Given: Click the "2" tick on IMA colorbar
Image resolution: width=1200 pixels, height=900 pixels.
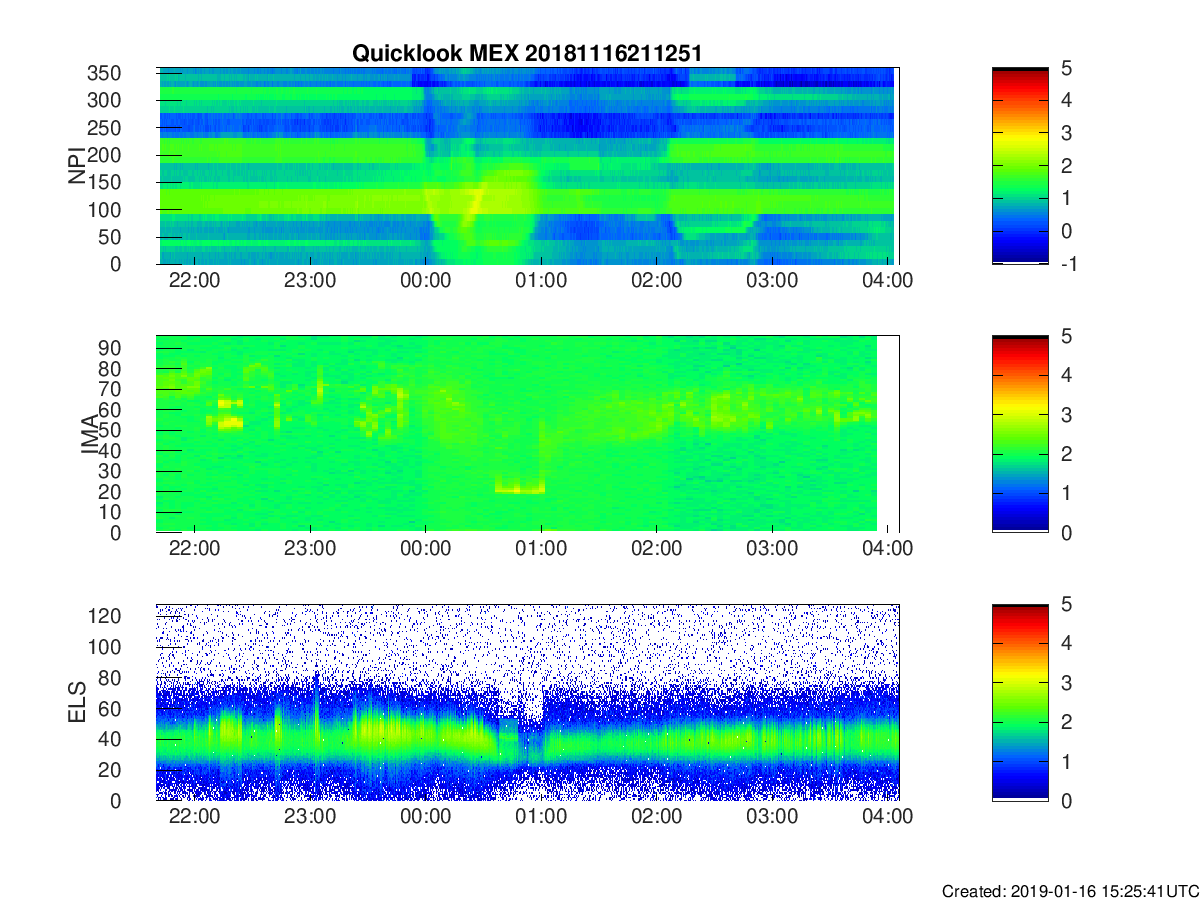Looking at the screenshot, I should pyautogui.click(x=1066, y=454).
